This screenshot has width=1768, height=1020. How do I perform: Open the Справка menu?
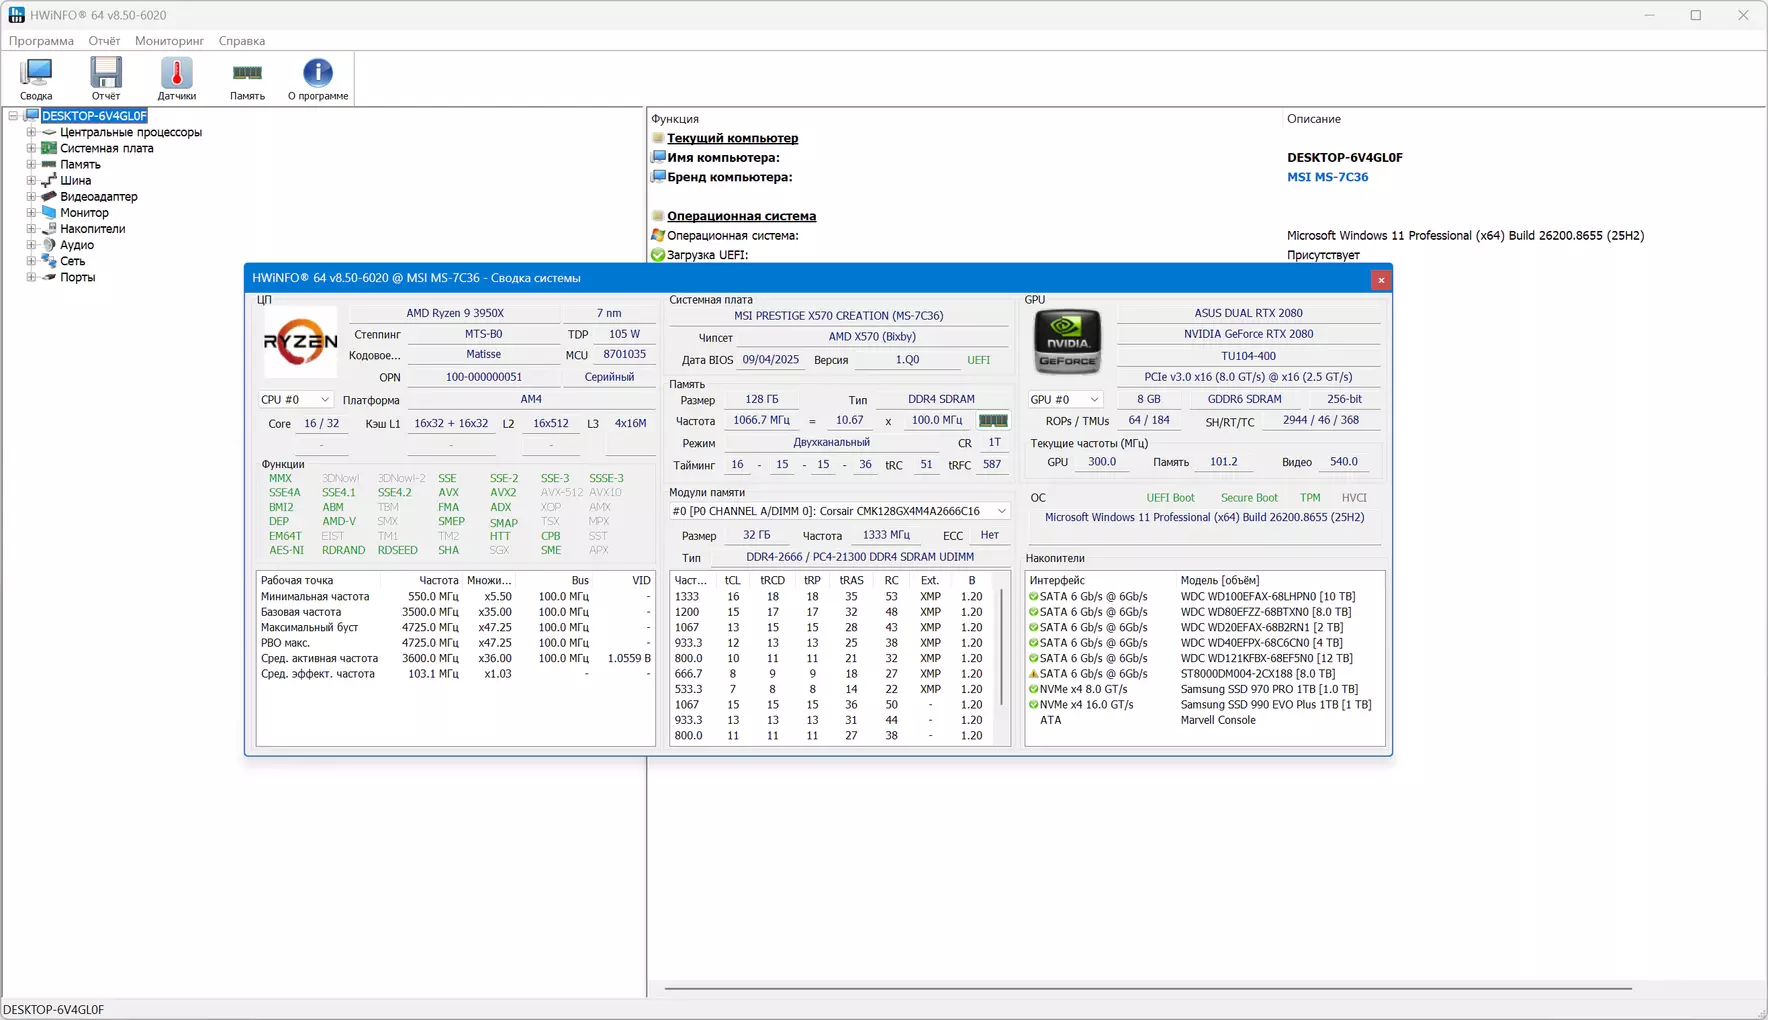coord(241,41)
